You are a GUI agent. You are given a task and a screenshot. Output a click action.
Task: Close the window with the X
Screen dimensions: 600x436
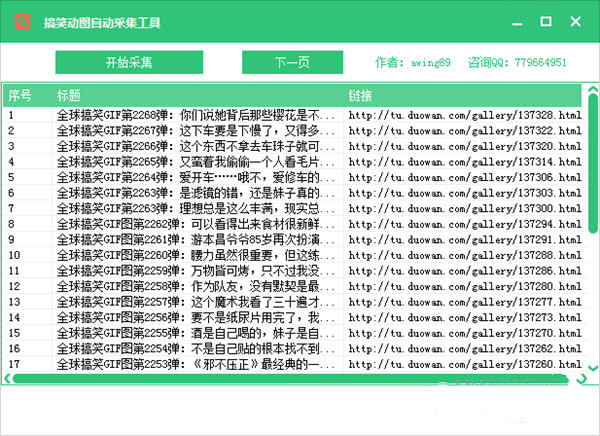[576, 21]
